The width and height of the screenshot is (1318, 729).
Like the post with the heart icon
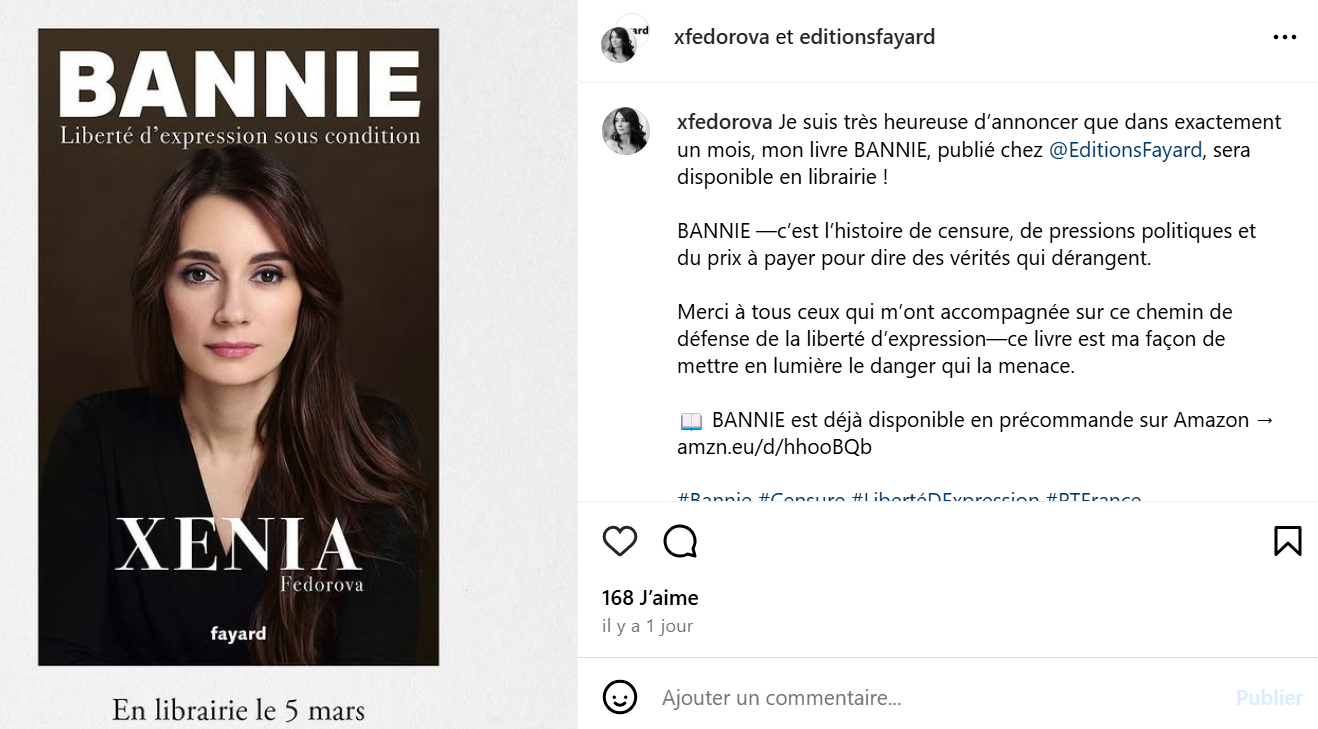pos(620,541)
